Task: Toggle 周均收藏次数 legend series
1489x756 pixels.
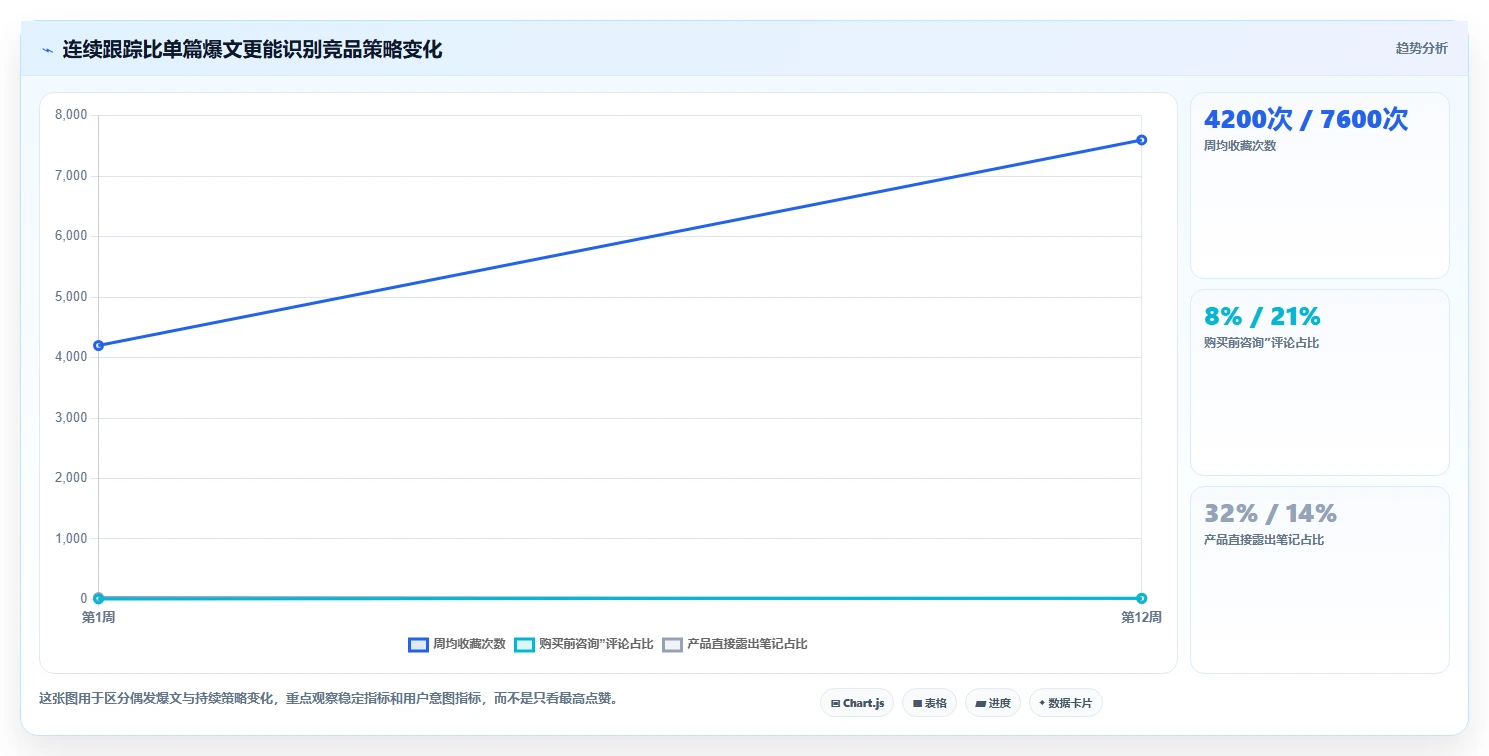Action: pyautogui.click(x=457, y=644)
